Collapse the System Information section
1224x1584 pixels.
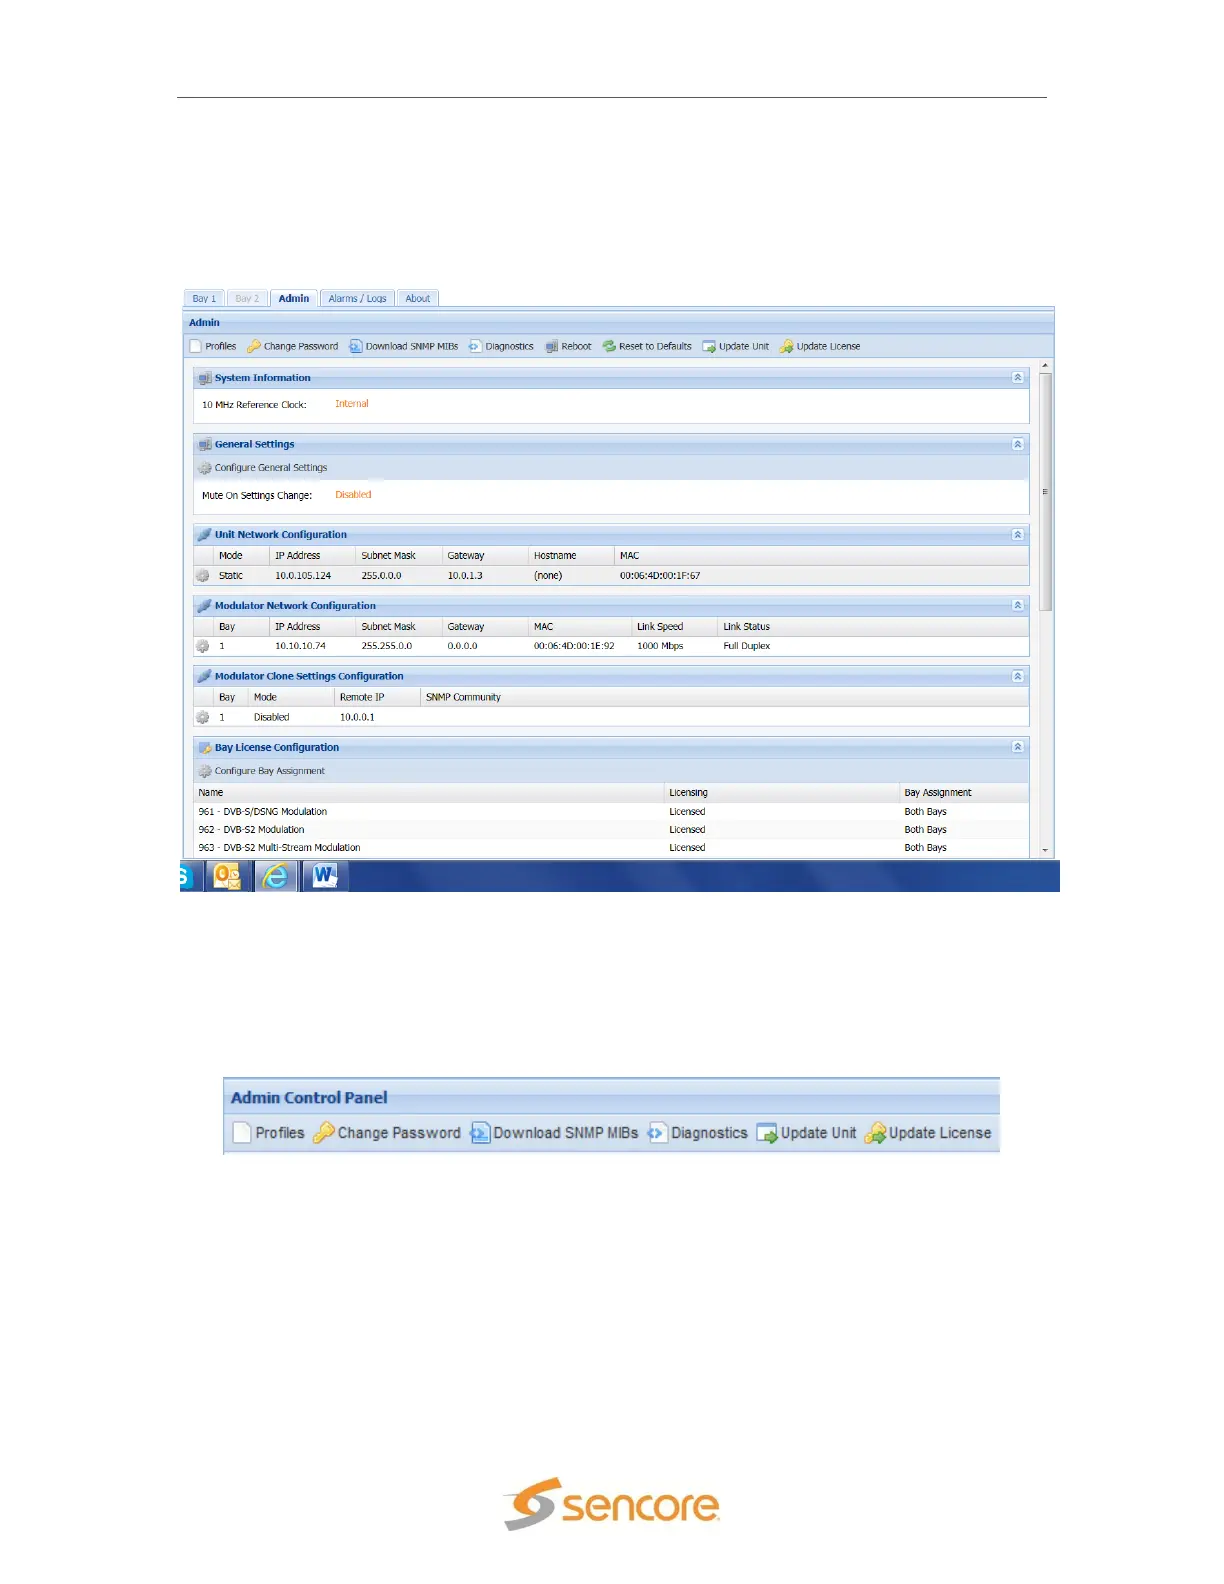tap(1017, 378)
